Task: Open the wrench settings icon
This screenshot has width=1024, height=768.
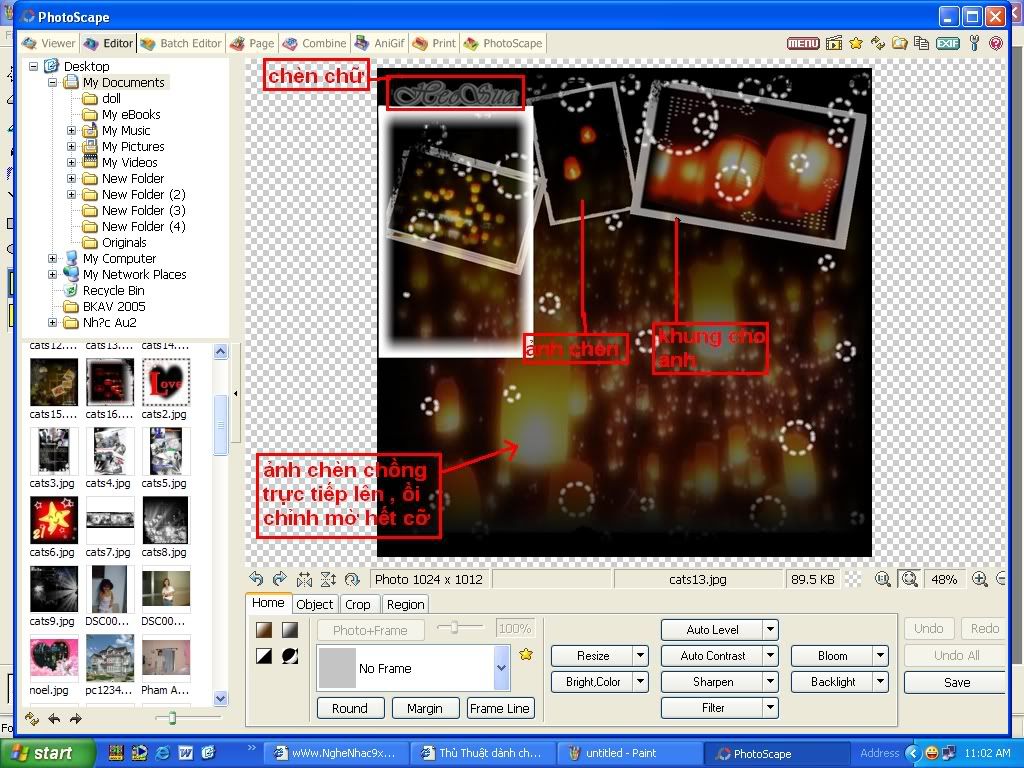Action: pos(972,43)
